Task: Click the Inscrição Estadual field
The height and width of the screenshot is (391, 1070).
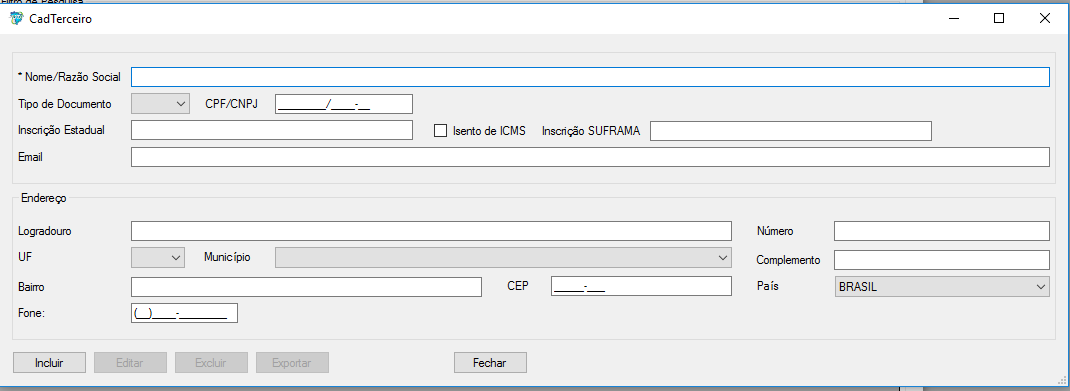Action: 272,130
